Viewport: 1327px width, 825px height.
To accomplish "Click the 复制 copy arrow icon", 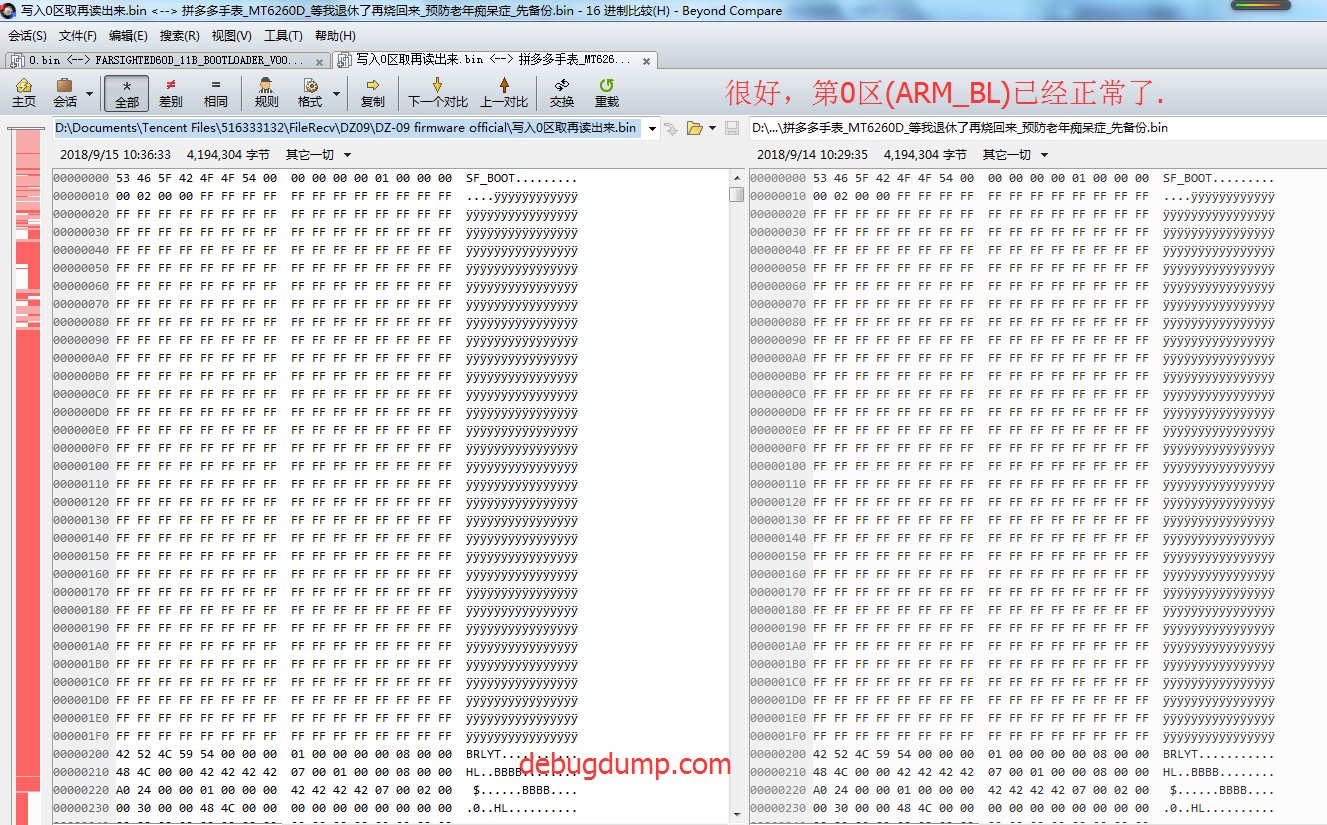I will click(x=372, y=93).
